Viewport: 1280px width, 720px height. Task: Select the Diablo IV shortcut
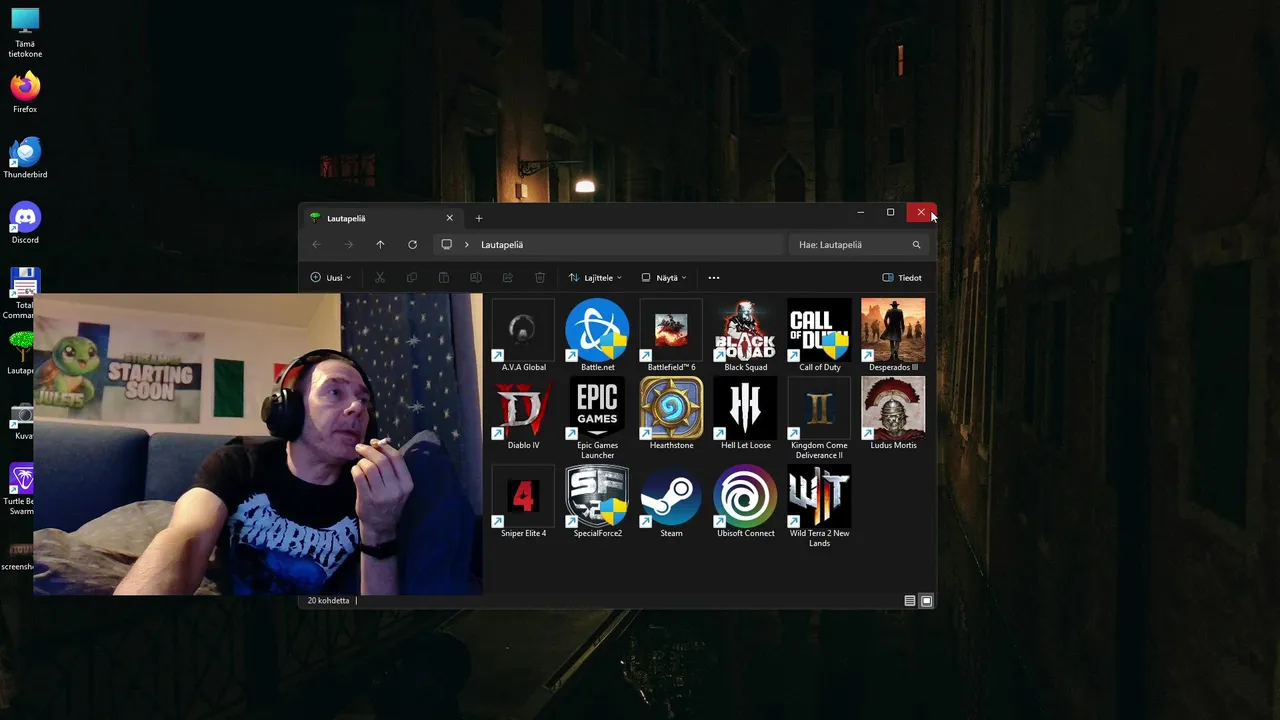click(x=523, y=413)
